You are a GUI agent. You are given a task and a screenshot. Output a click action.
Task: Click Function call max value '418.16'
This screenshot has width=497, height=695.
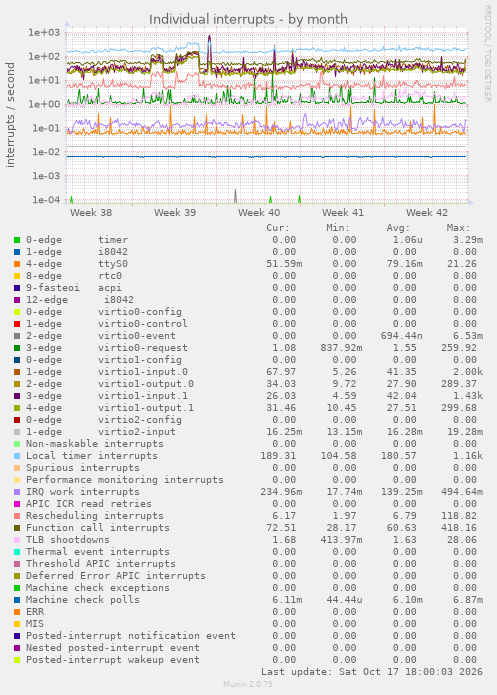click(x=459, y=528)
